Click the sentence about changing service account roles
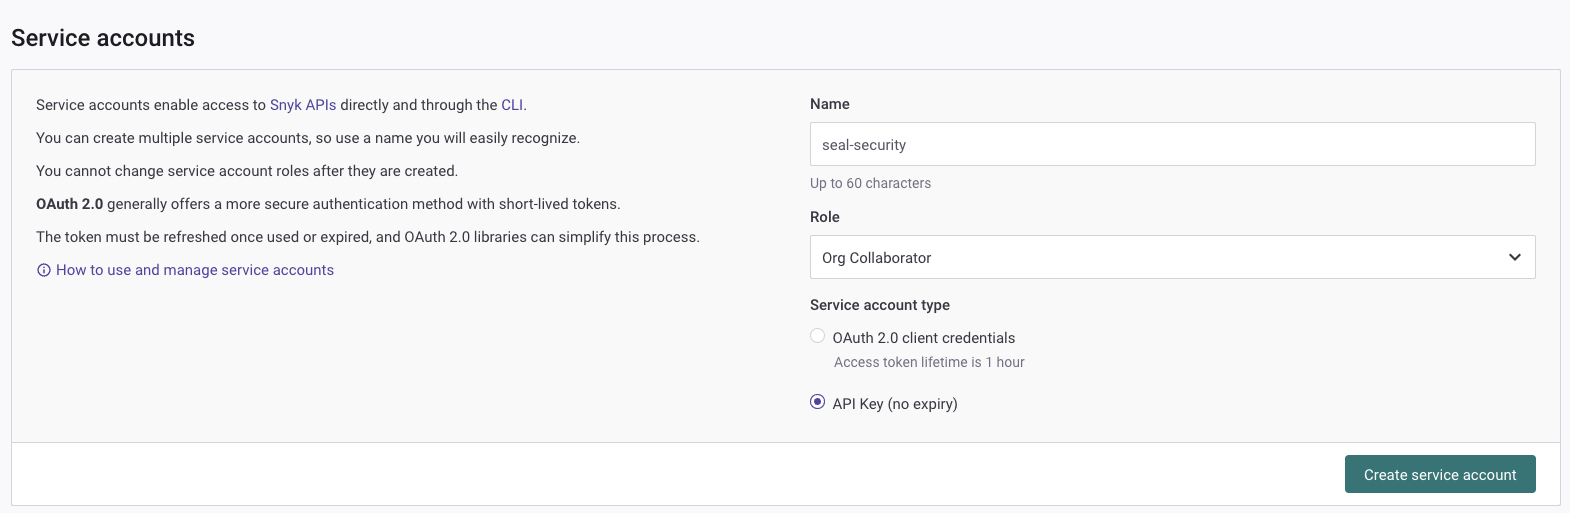This screenshot has width=1570, height=513. (247, 171)
